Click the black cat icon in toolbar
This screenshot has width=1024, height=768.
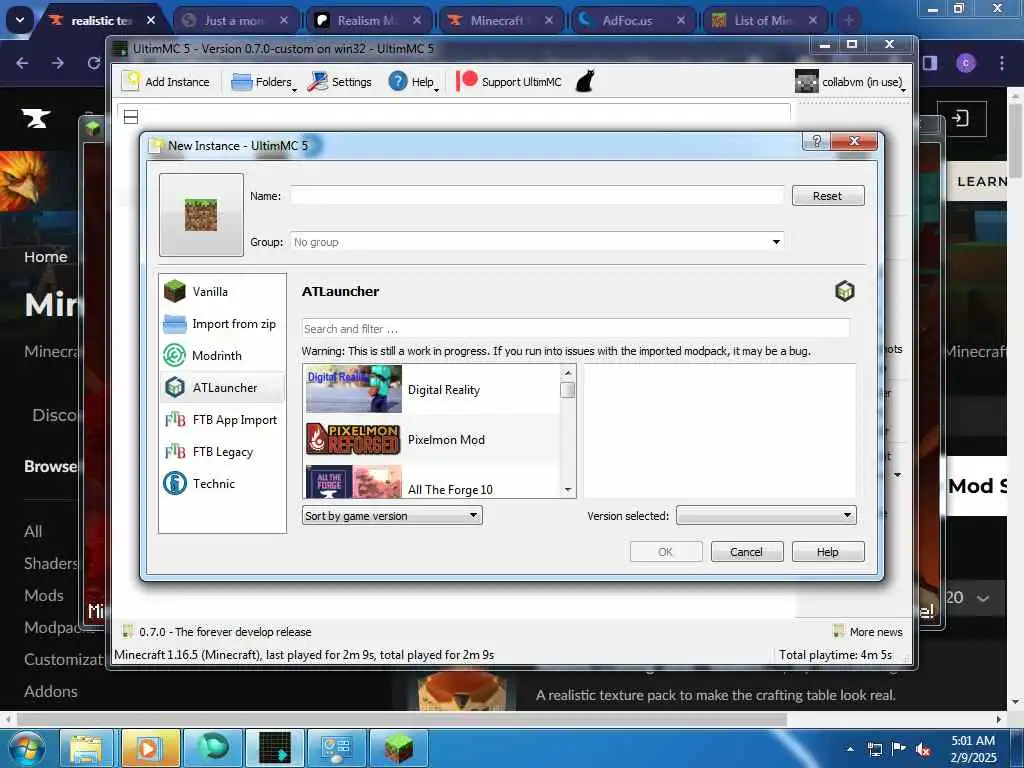point(585,82)
